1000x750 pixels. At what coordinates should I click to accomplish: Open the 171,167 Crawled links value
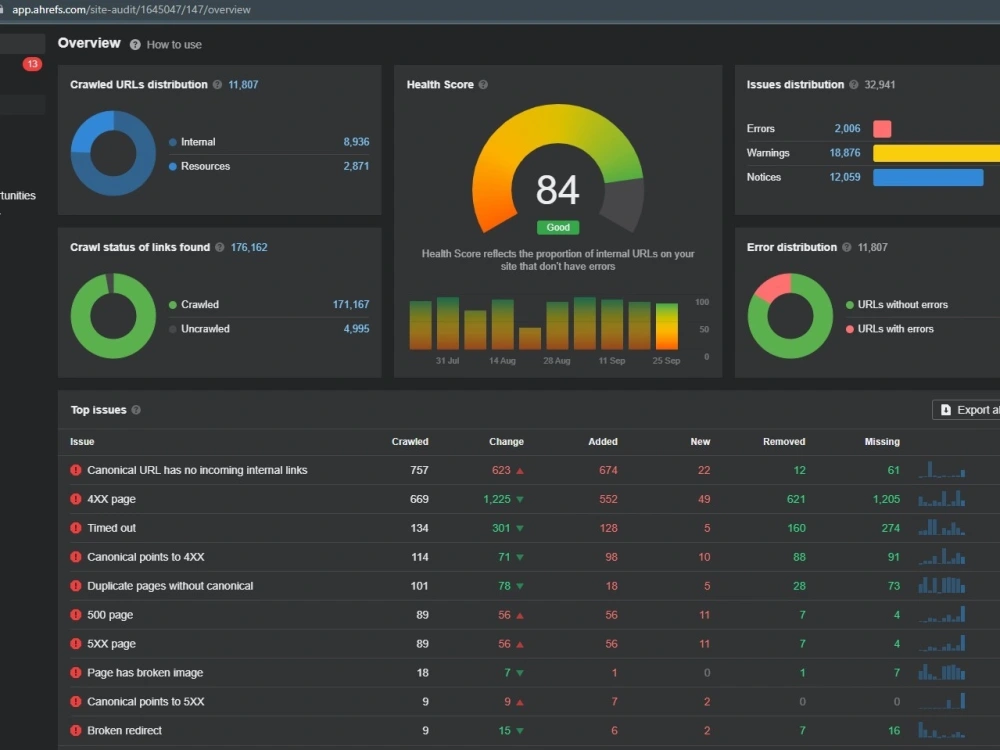tap(351, 304)
